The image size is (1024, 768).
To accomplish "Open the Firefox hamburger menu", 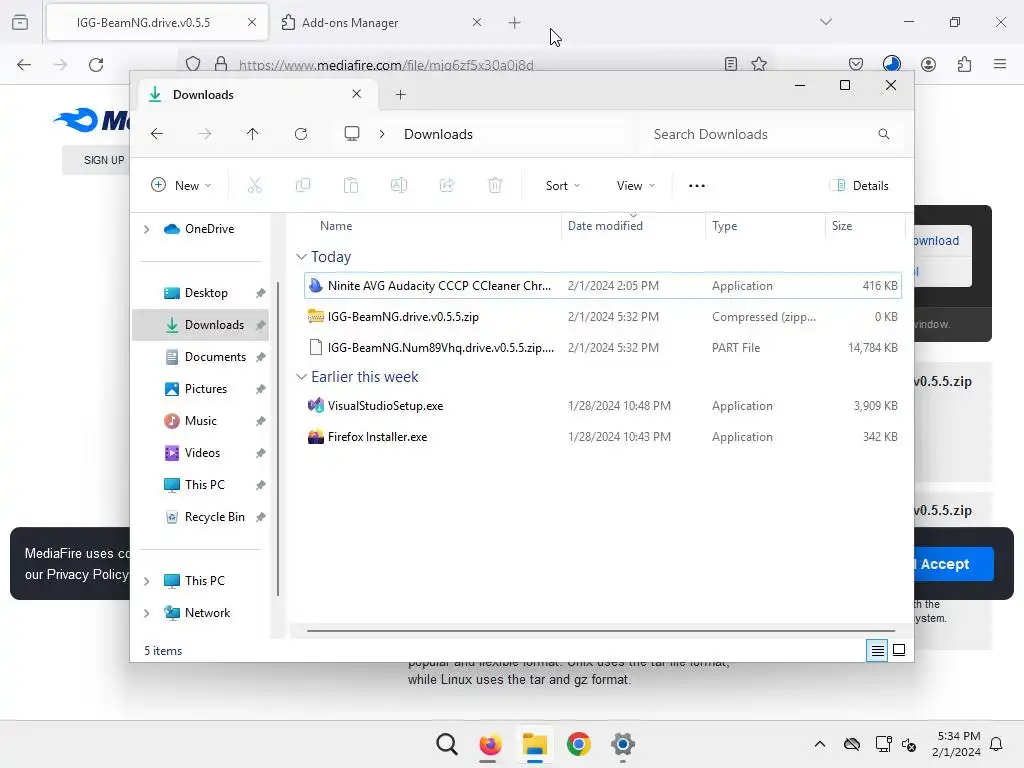I will (x=1000, y=64).
